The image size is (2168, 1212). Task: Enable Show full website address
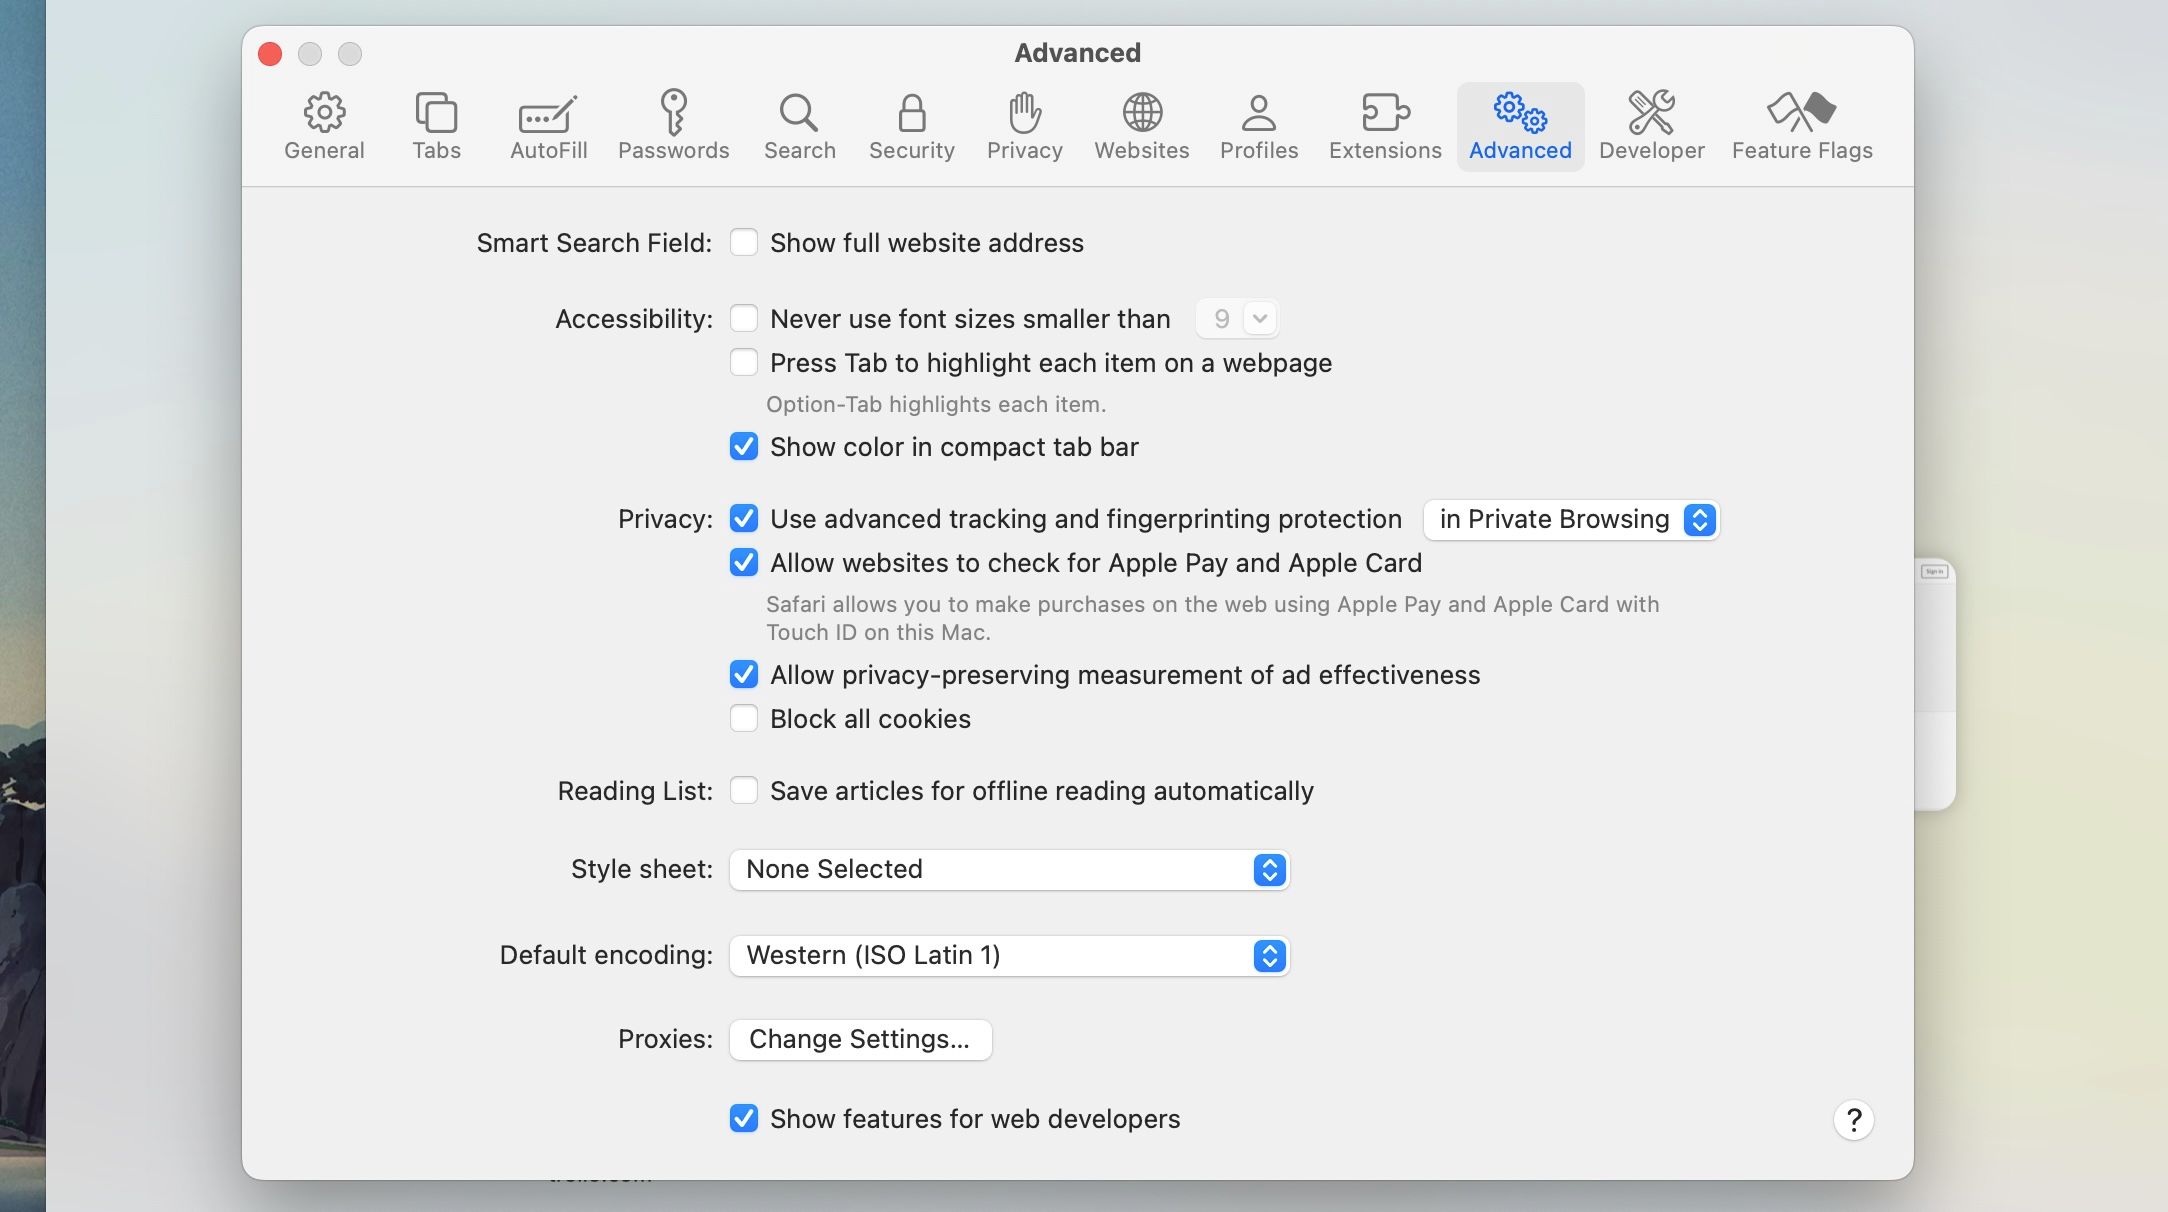744,242
